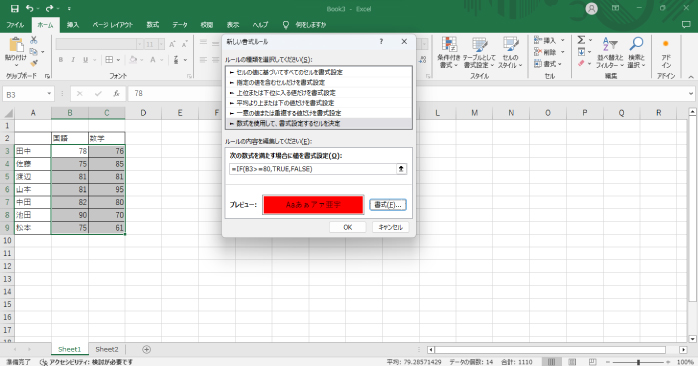Switch to the 挿入 ribbon tab

click(x=73, y=24)
